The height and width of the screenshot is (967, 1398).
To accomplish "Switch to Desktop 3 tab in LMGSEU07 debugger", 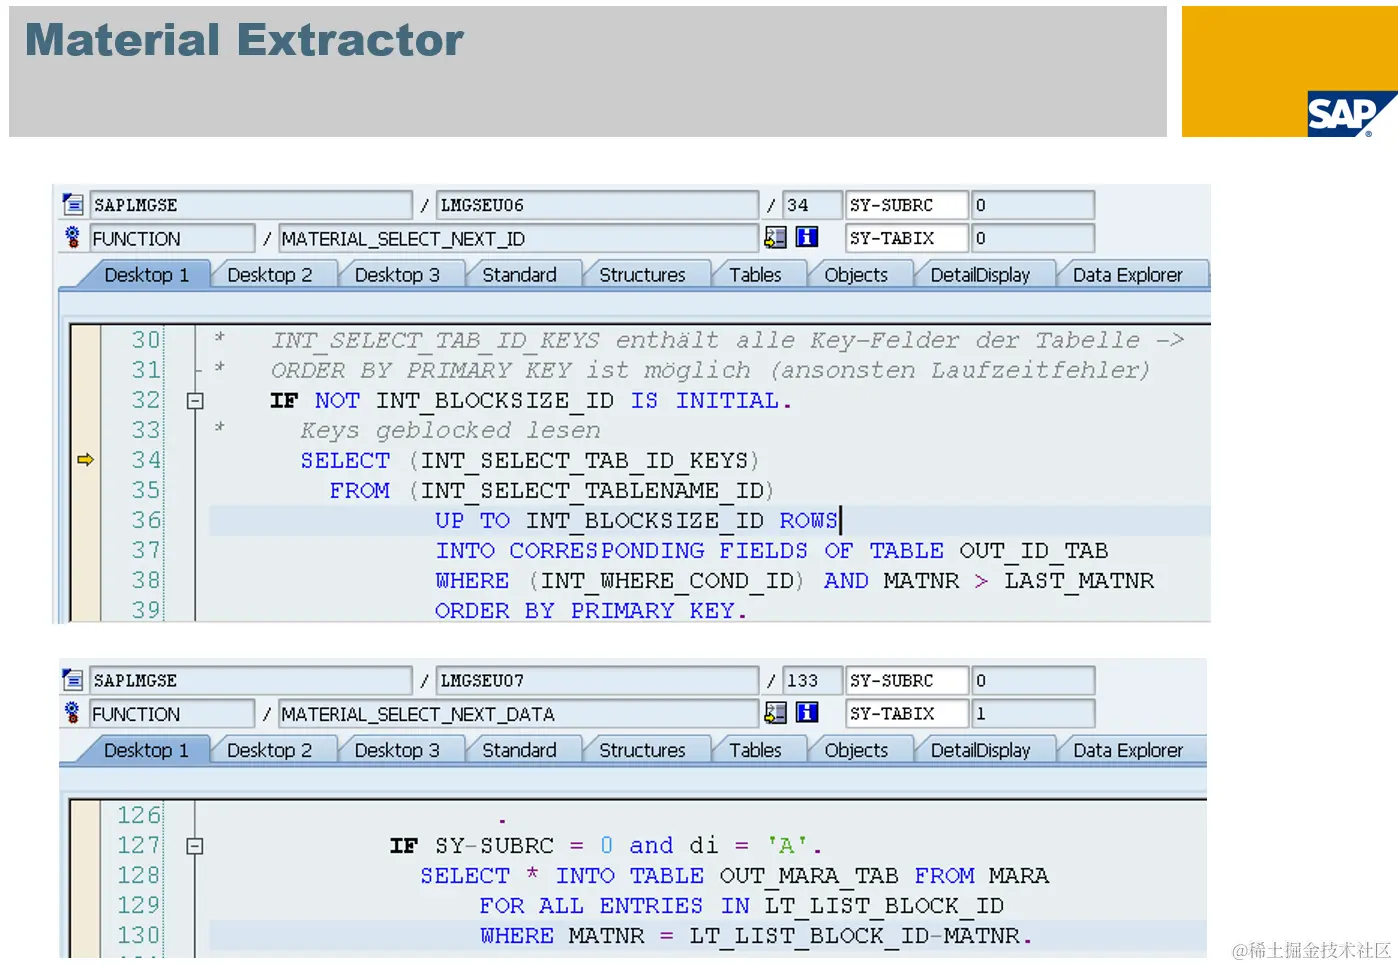I will [x=397, y=750].
